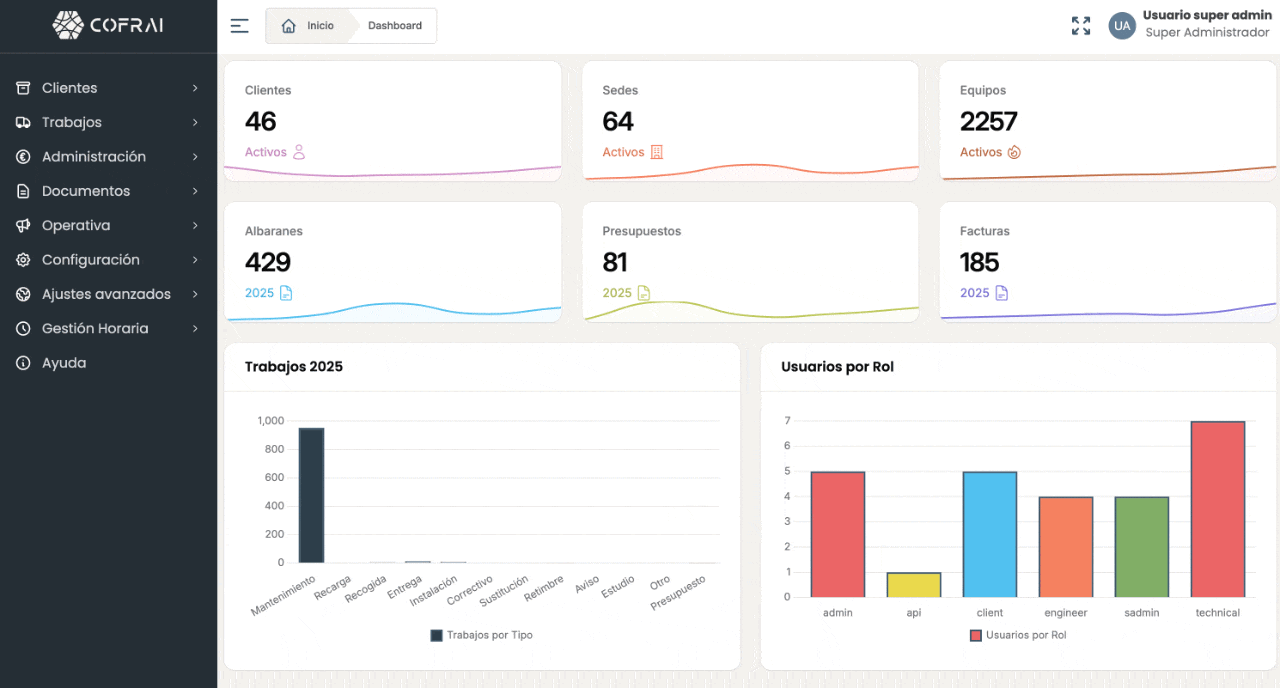The image size is (1280, 688).
Task: Toggle the Trabajos por Tipo legend
Action: click(x=481, y=635)
